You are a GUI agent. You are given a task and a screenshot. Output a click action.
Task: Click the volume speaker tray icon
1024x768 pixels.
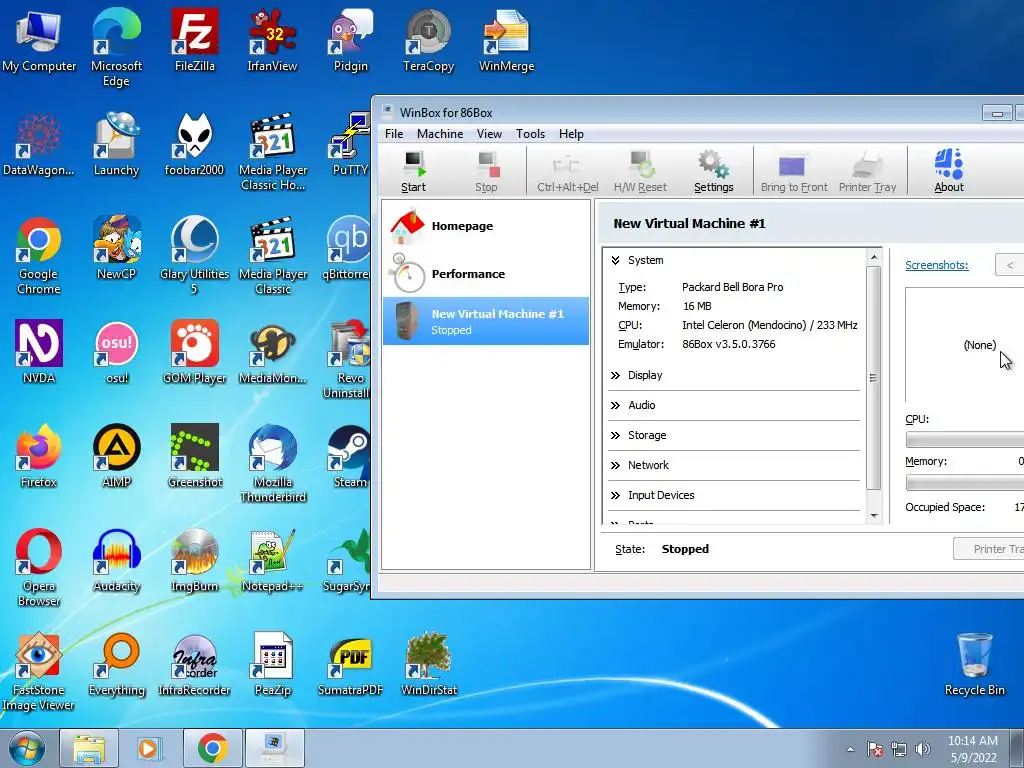point(922,749)
